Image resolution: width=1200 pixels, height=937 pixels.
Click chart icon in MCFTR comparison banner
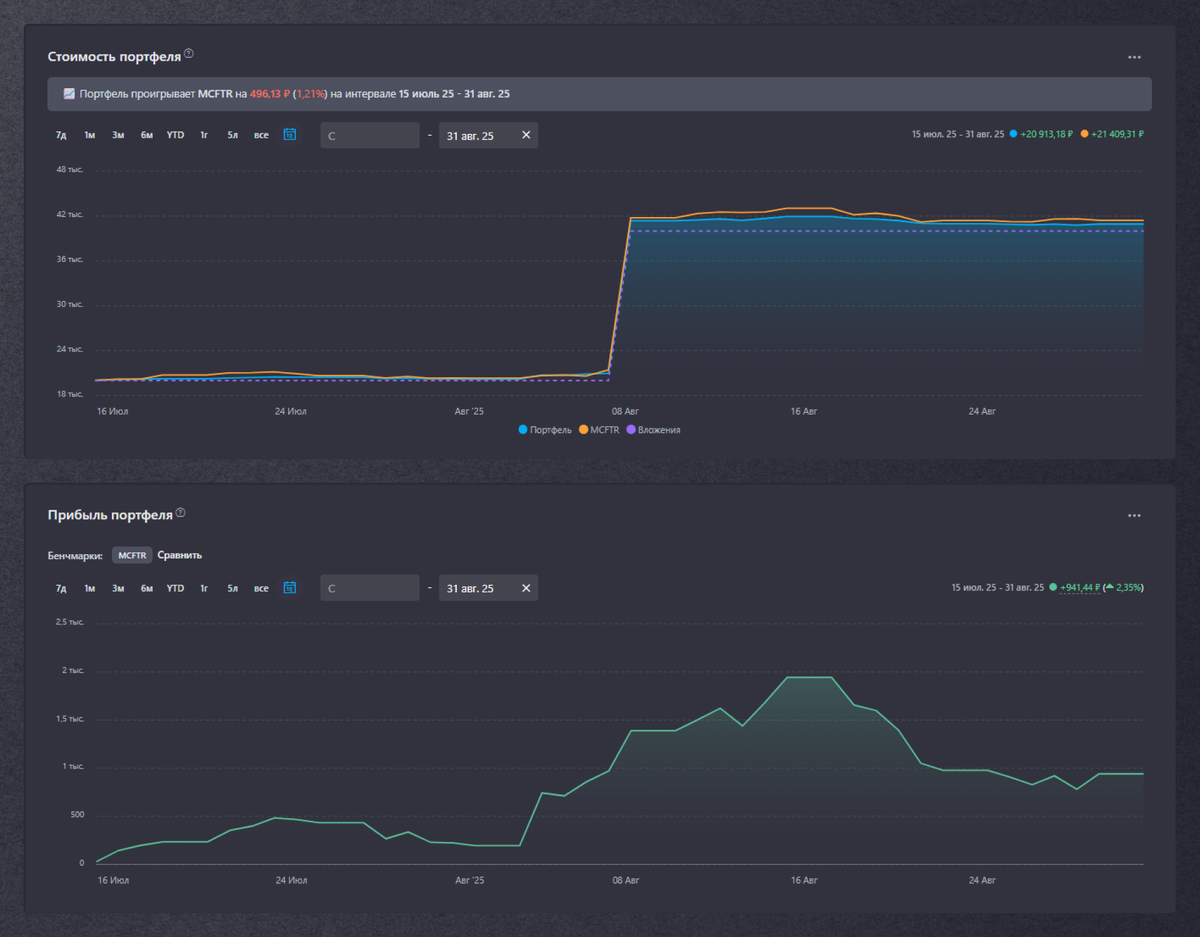69,93
